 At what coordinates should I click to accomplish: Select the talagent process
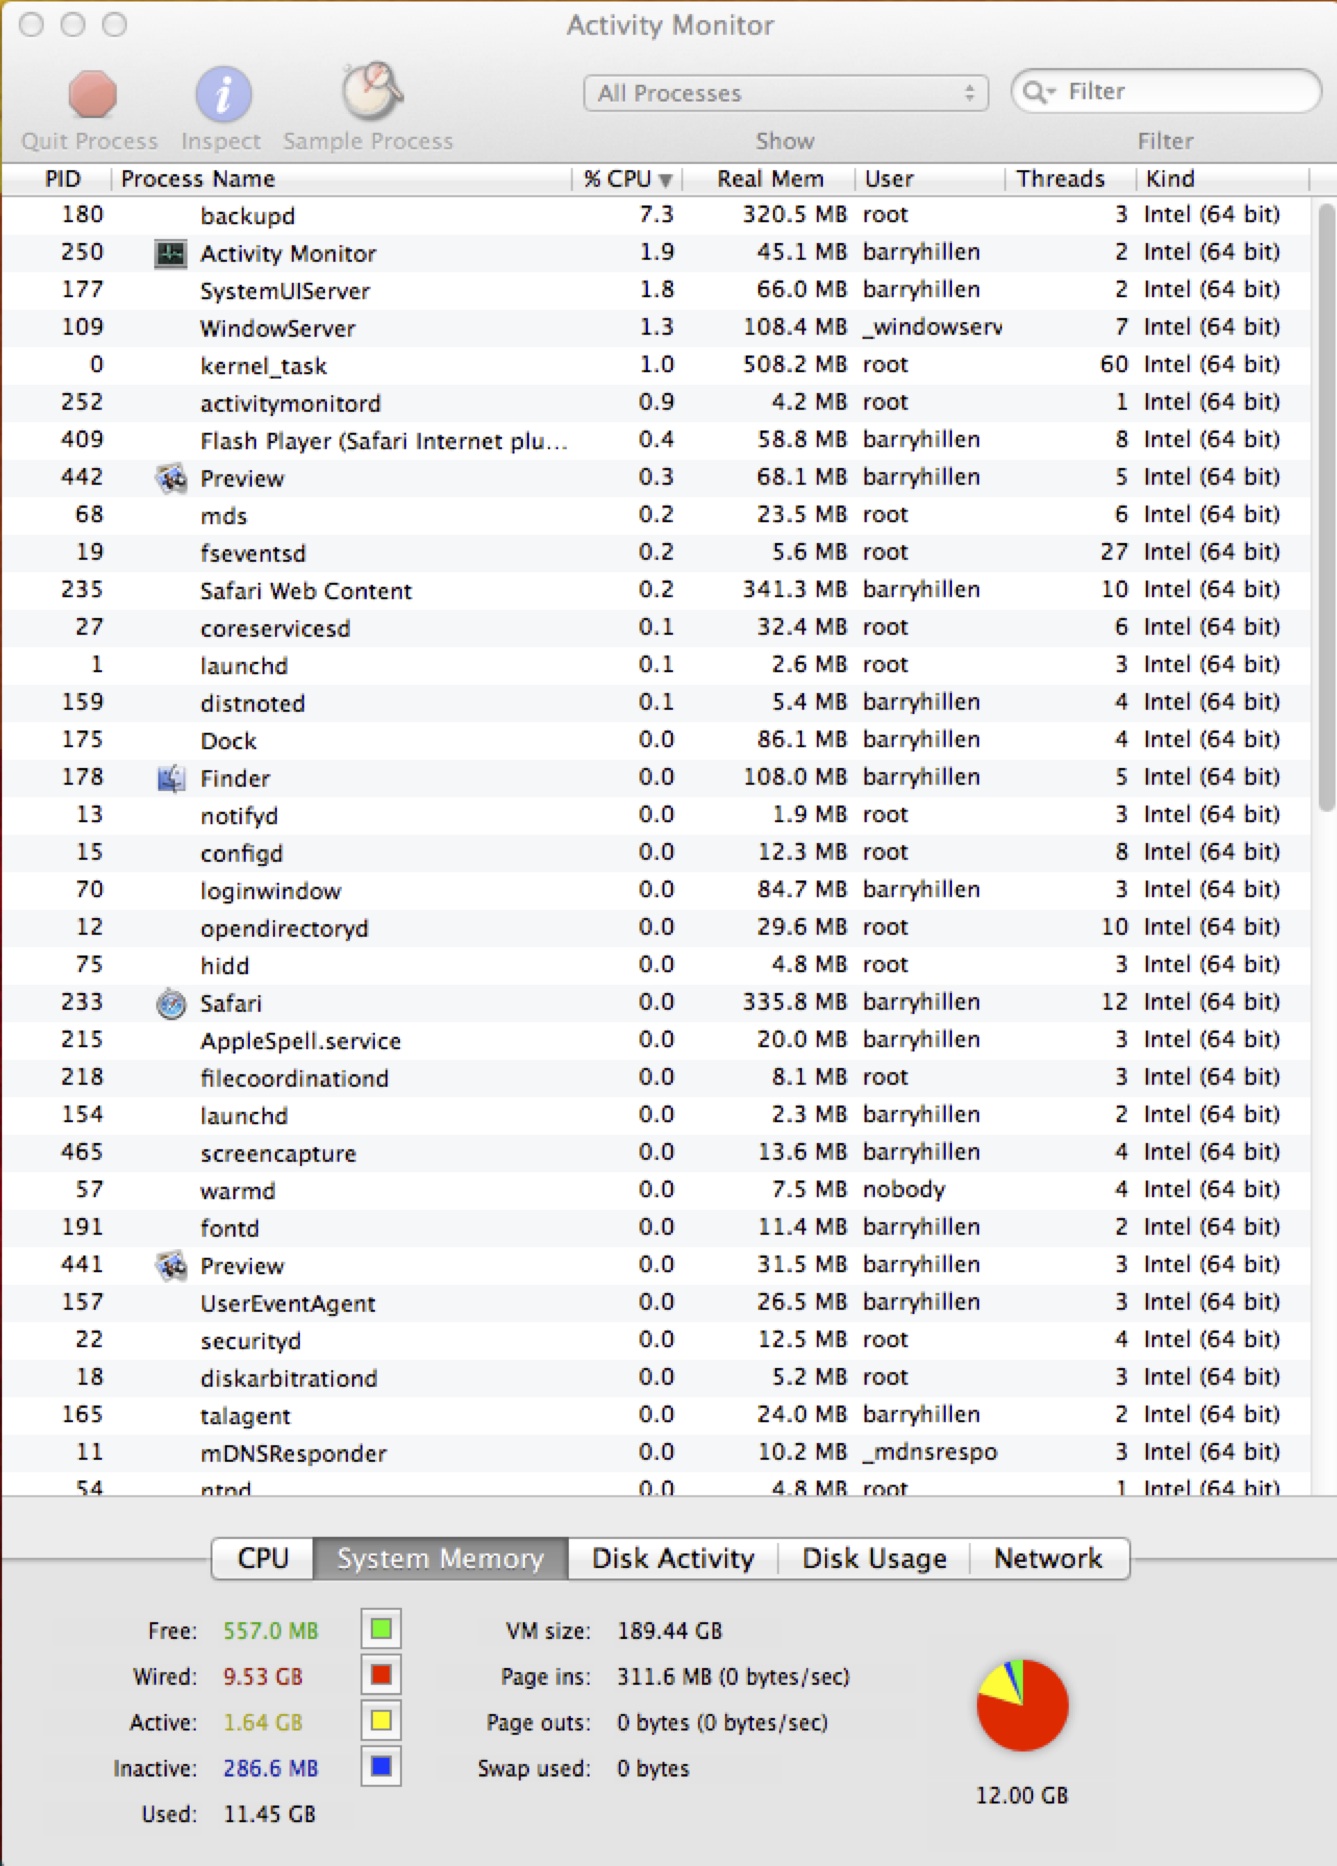[x=656, y=1415]
